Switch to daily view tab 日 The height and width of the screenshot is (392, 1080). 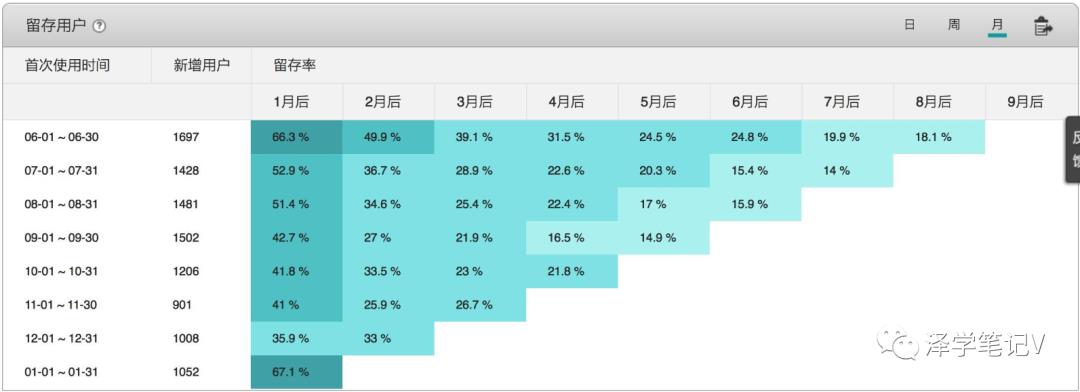(x=910, y=25)
